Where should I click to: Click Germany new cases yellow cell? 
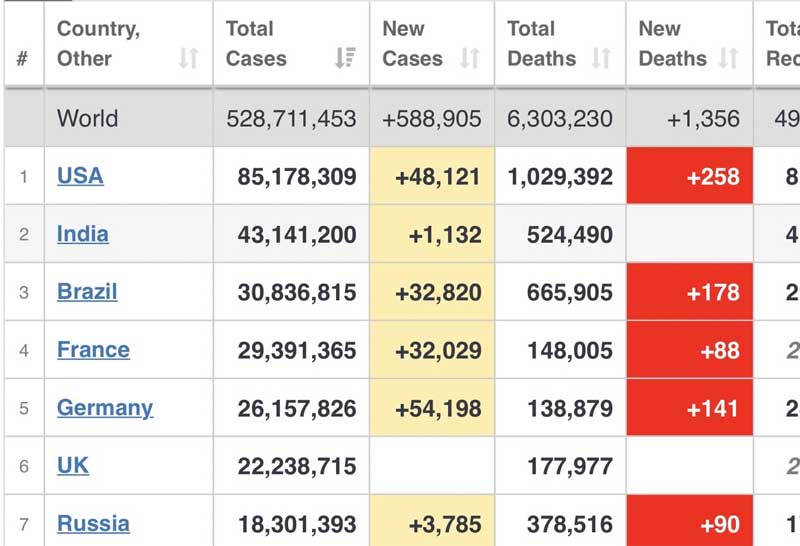click(432, 408)
